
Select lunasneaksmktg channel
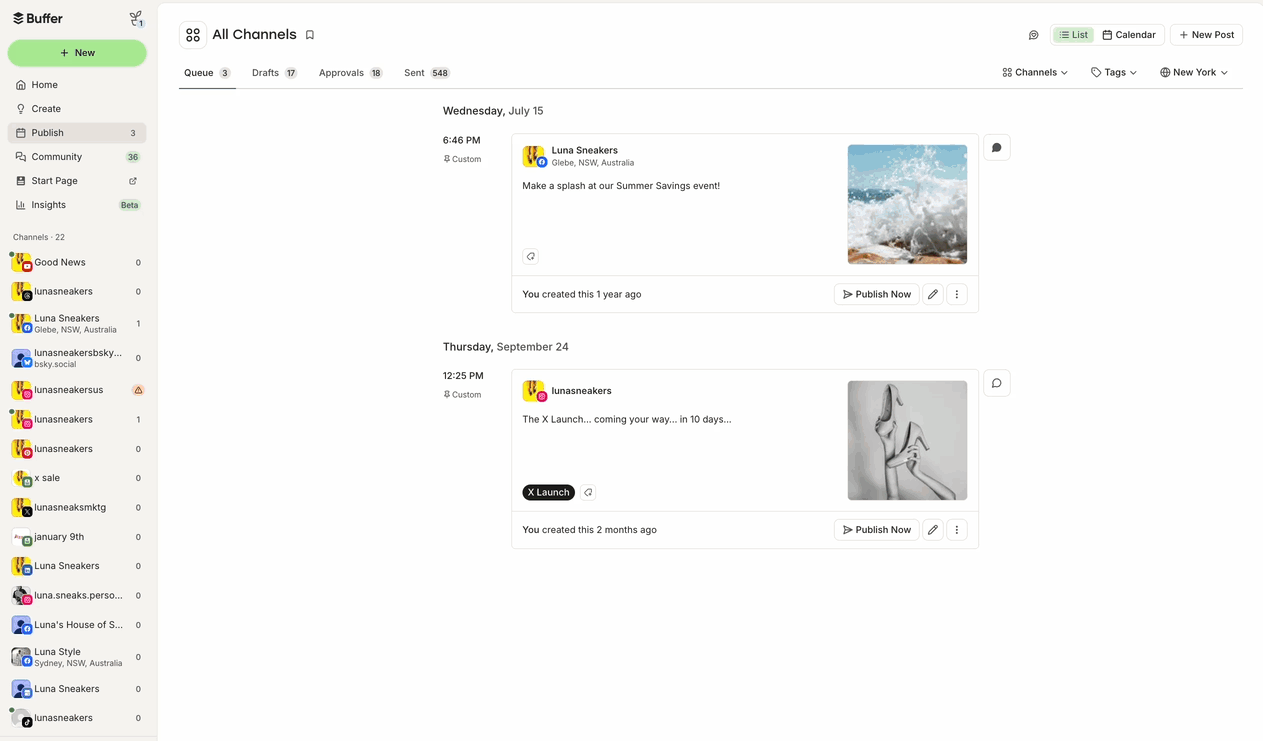click(77, 507)
